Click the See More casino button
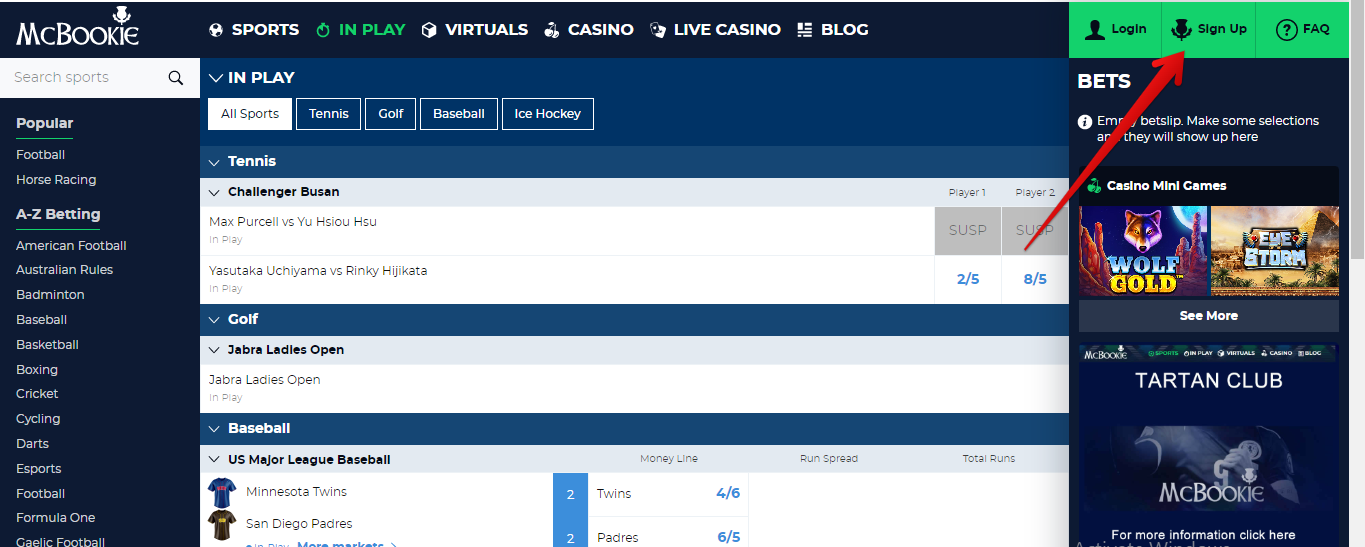The height and width of the screenshot is (547, 1365). pos(1209,316)
